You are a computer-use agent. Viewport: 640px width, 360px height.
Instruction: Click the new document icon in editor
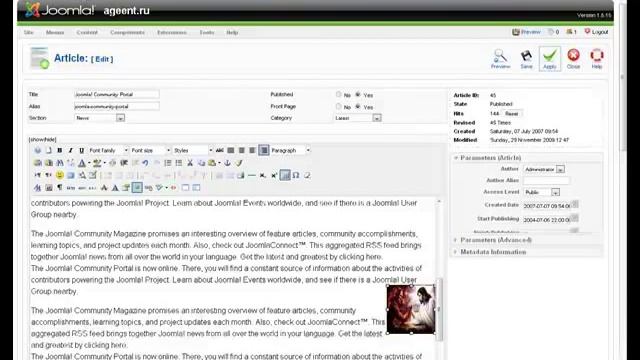point(49,151)
